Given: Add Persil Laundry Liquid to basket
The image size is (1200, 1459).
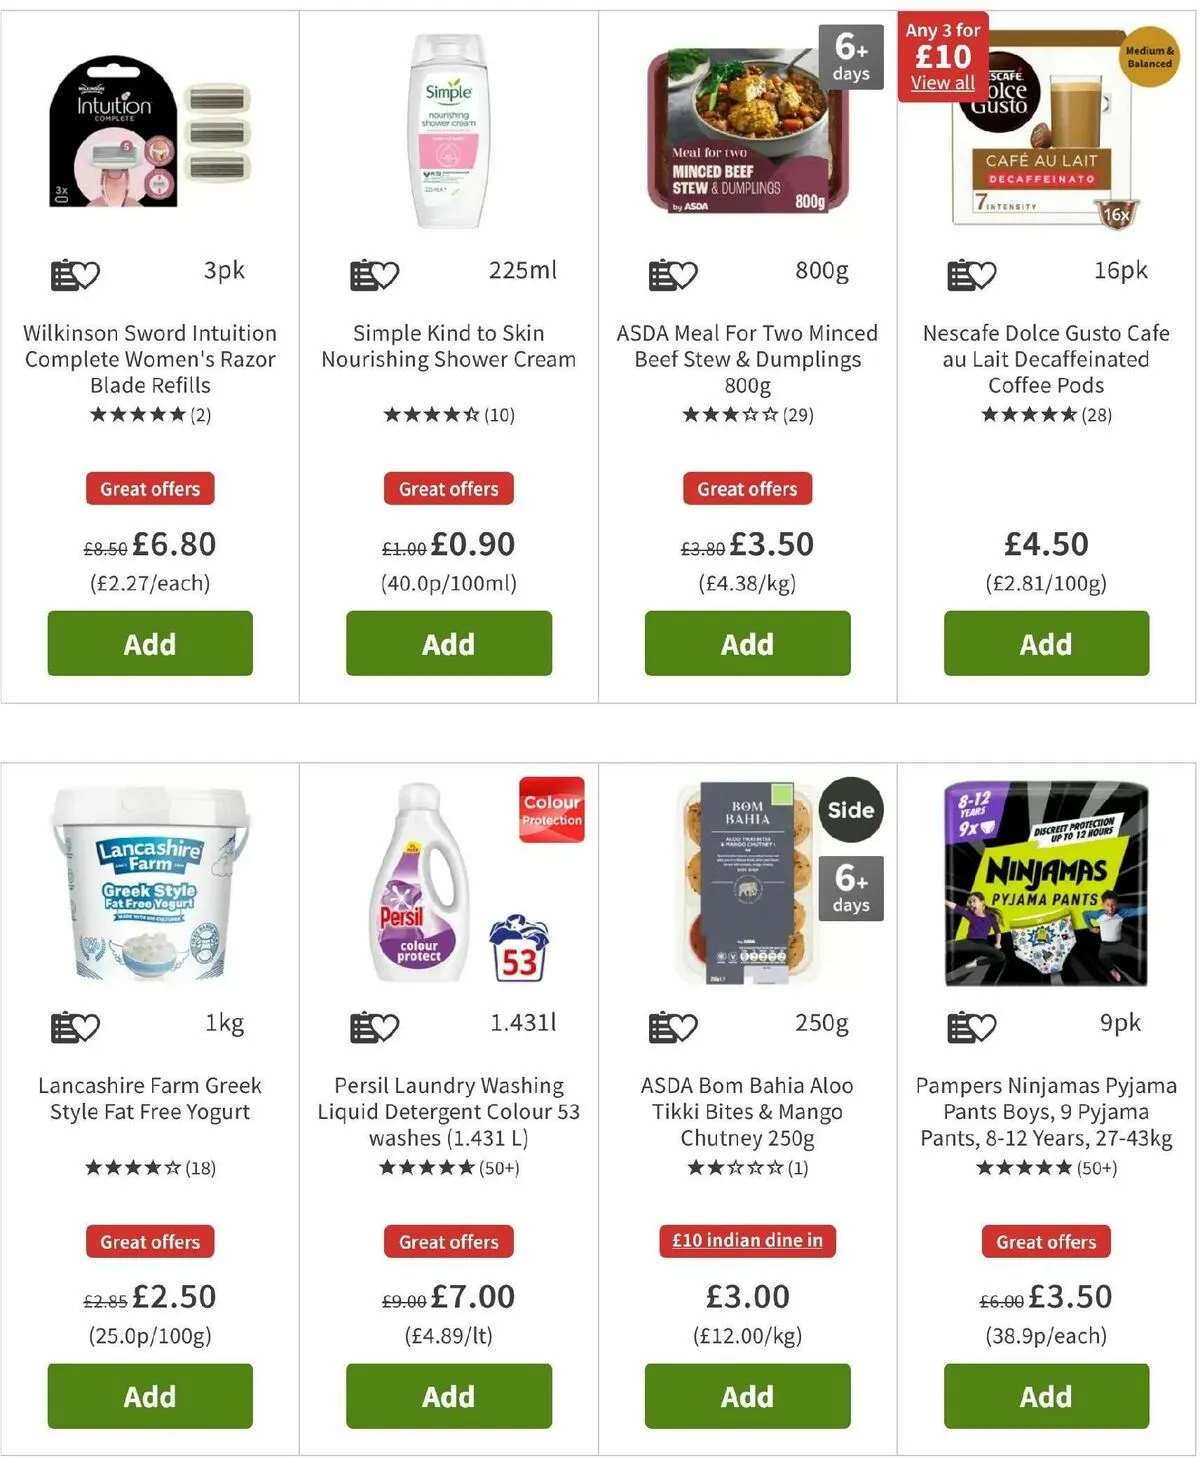Looking at the screenshot, I should tap(449, 1396).
